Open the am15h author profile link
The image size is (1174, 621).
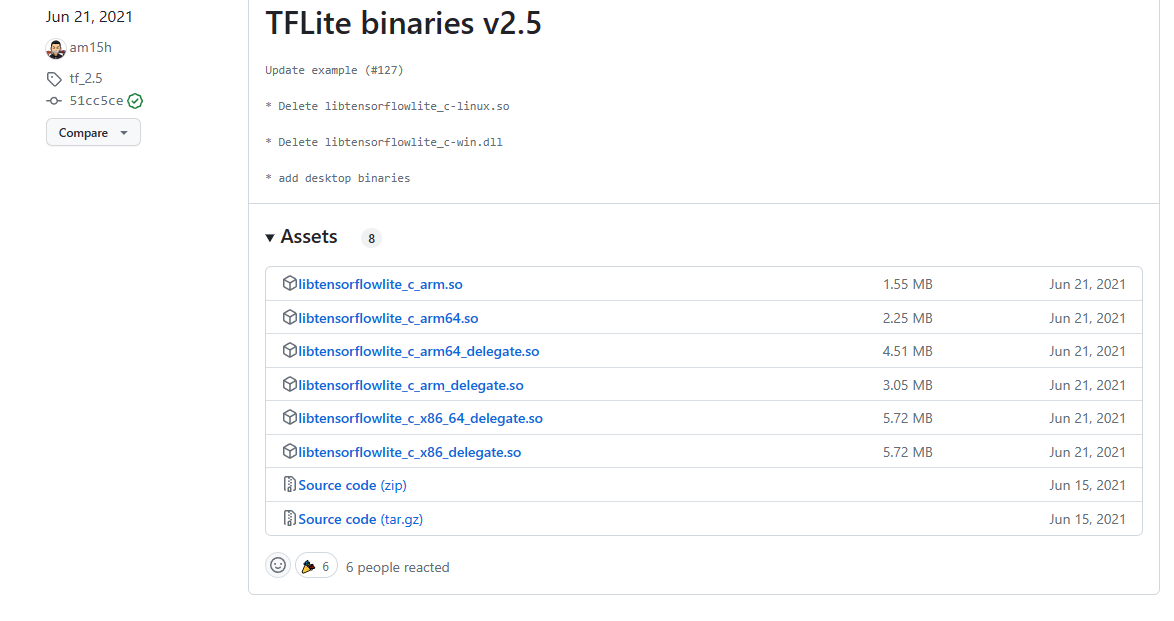pos(91,47)
